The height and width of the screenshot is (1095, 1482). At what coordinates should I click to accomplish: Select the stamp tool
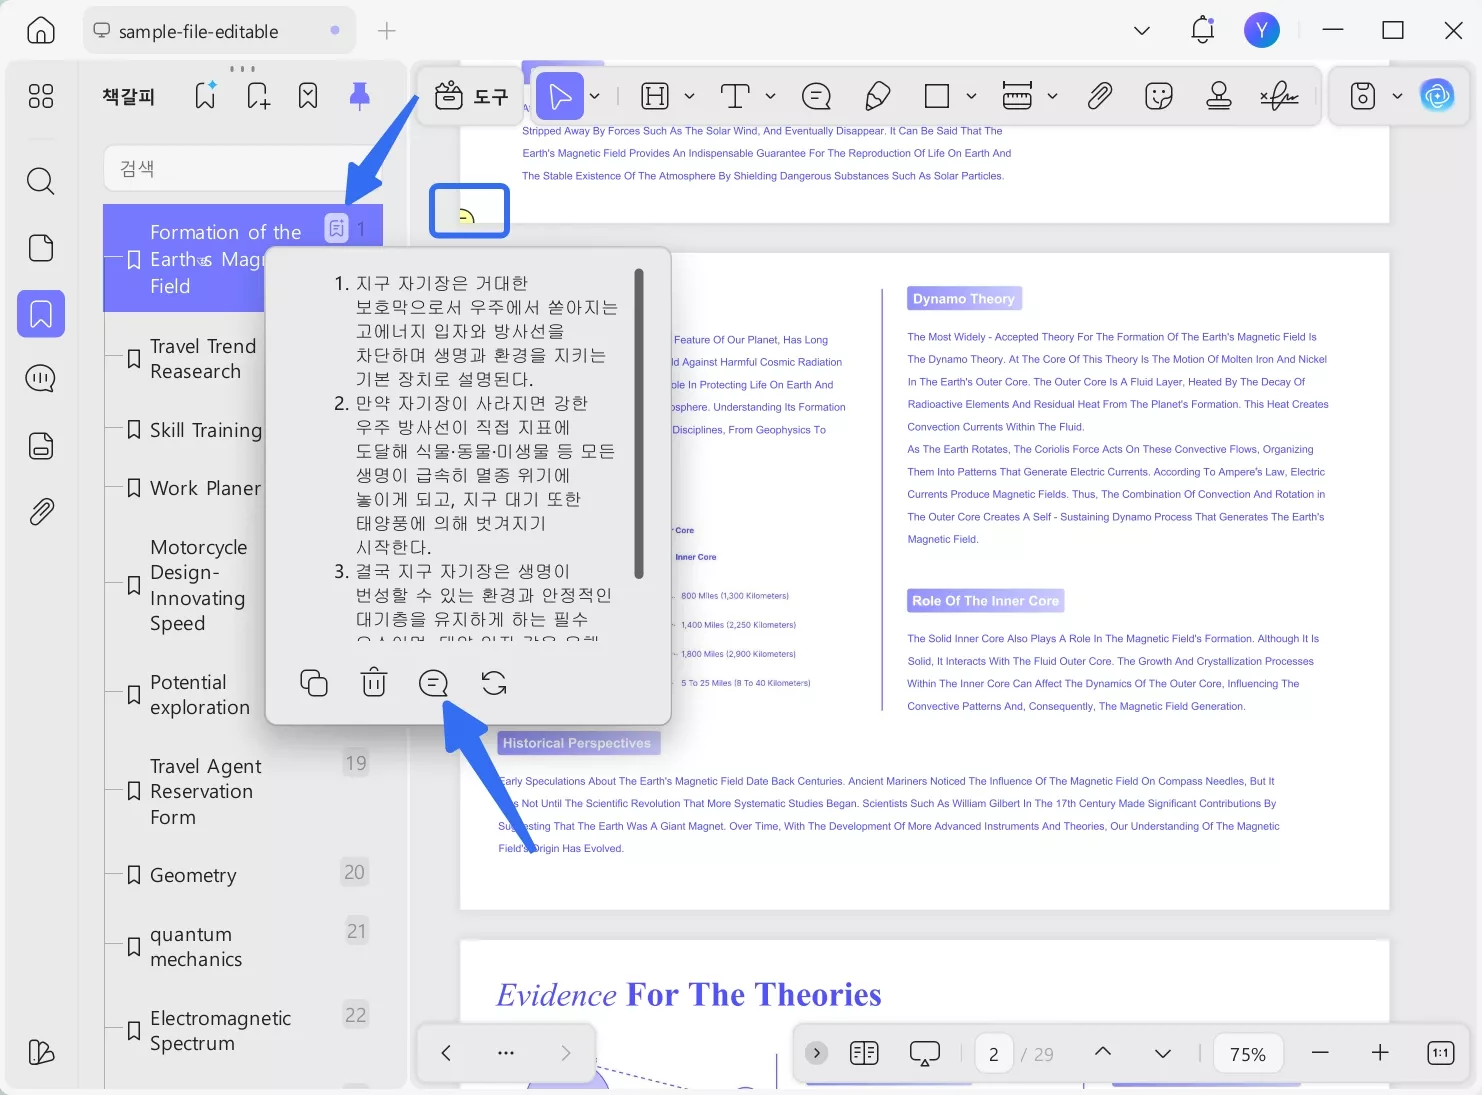(x=1219, y=96)
